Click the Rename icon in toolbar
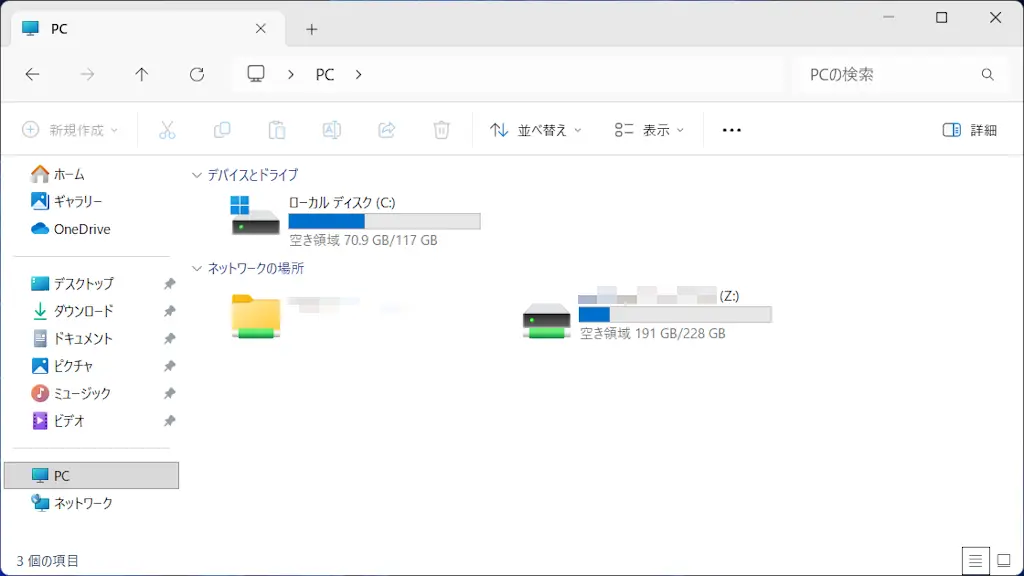Image resolution: width=1024 pixels, height=576 pixels. point(332,130)
